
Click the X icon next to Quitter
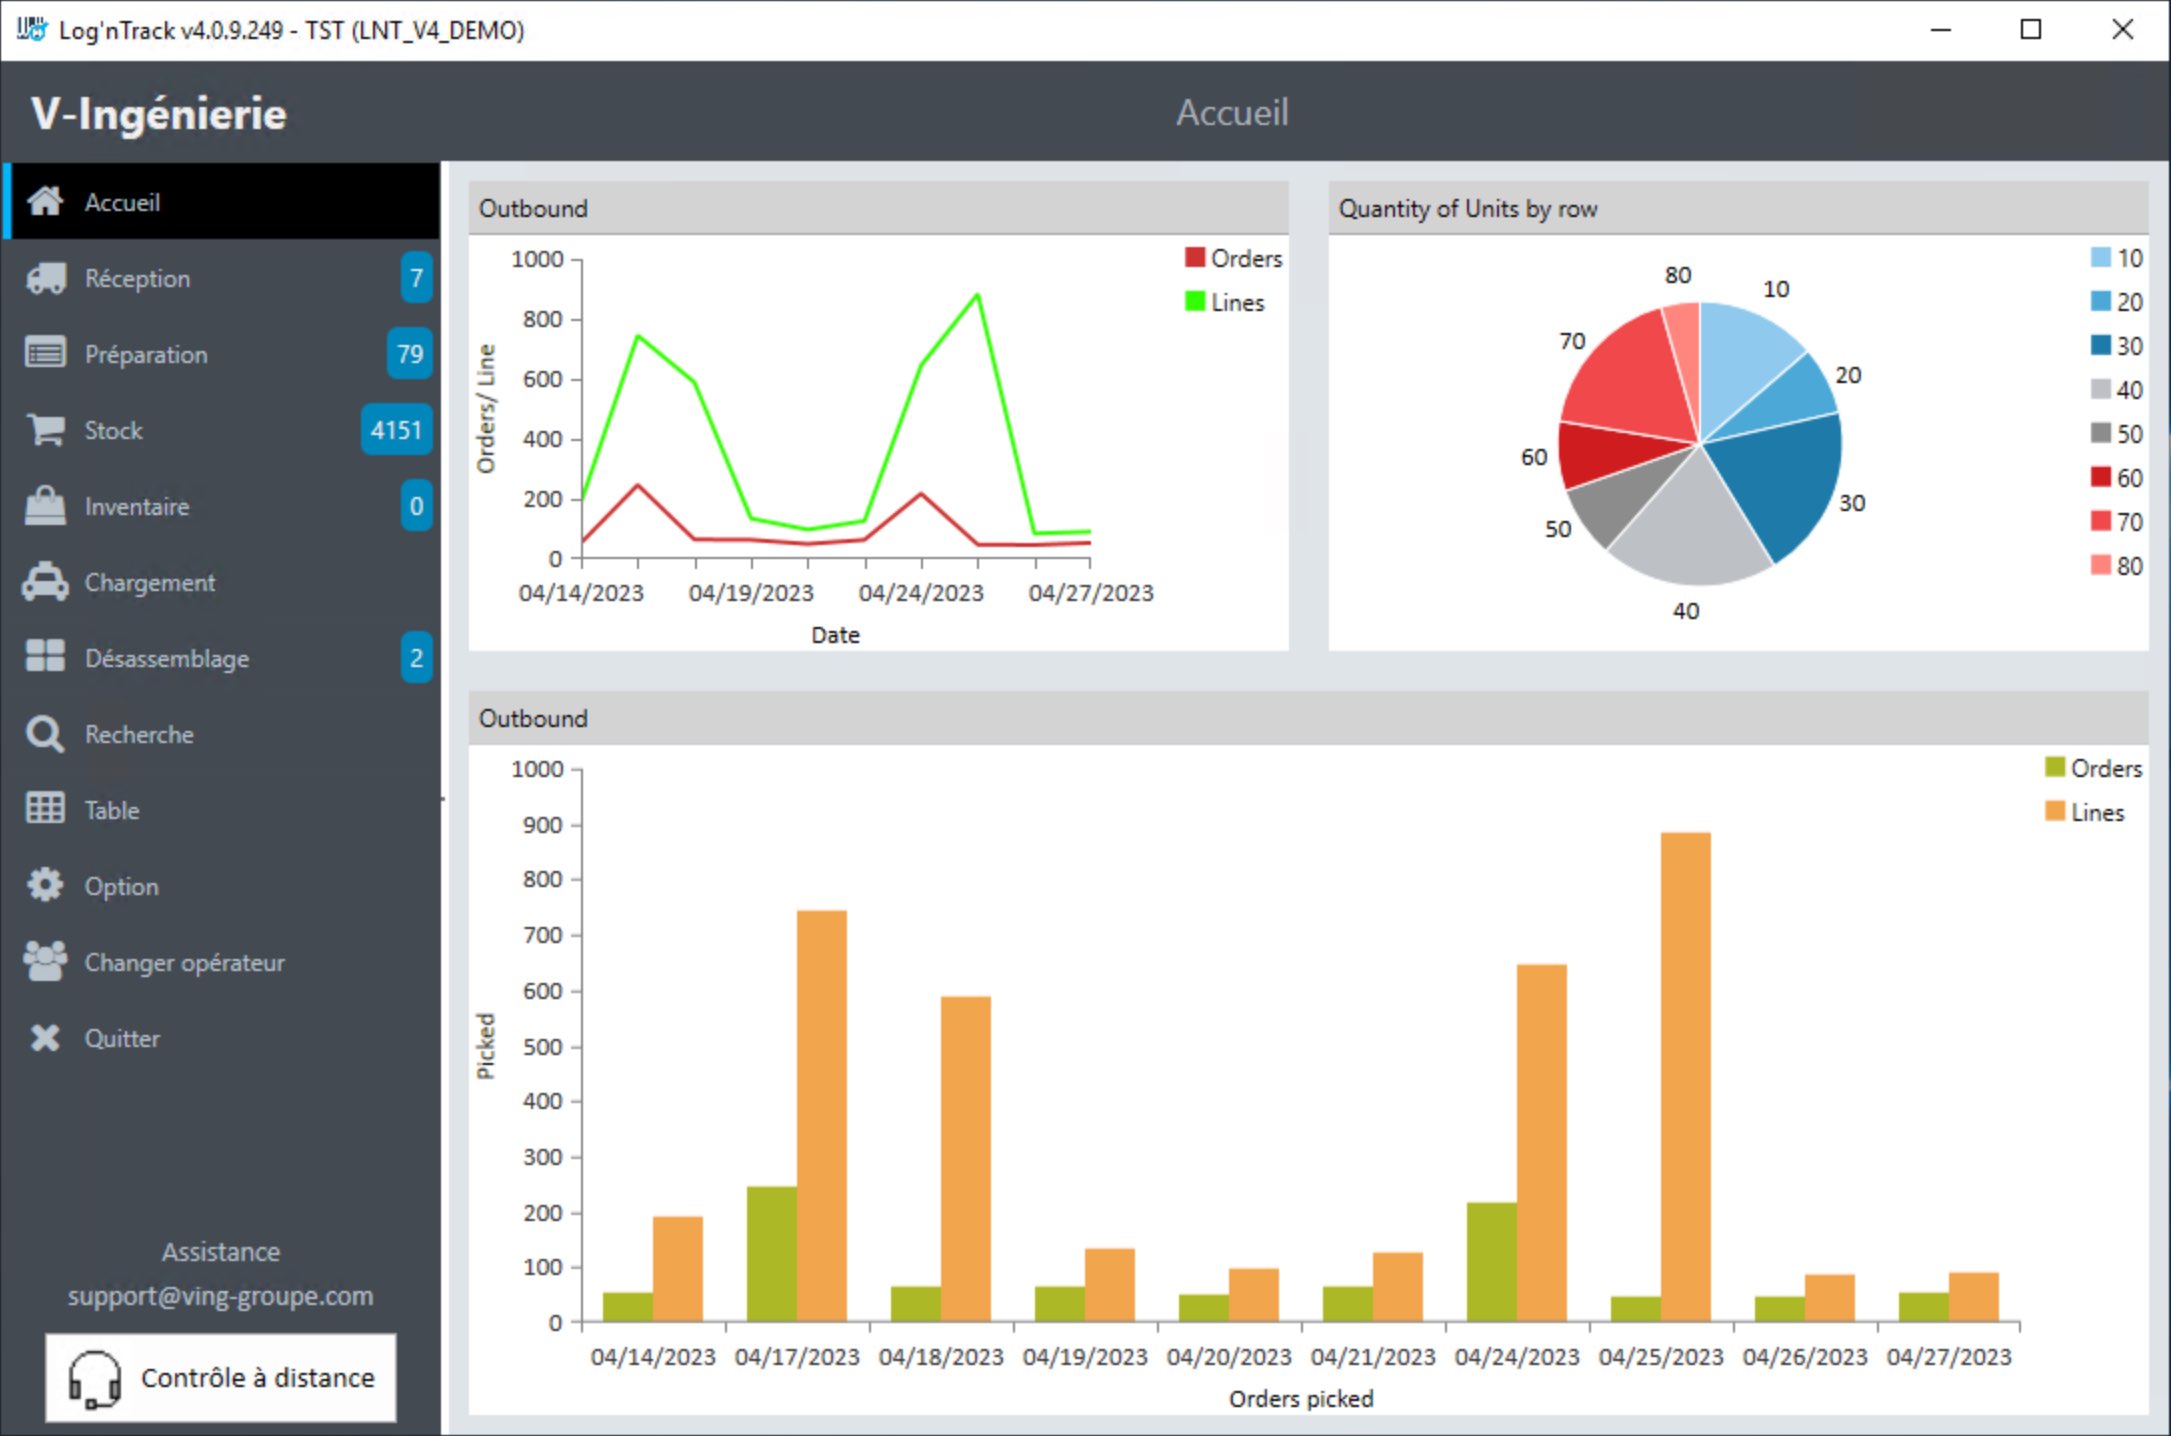point(46,1038)
